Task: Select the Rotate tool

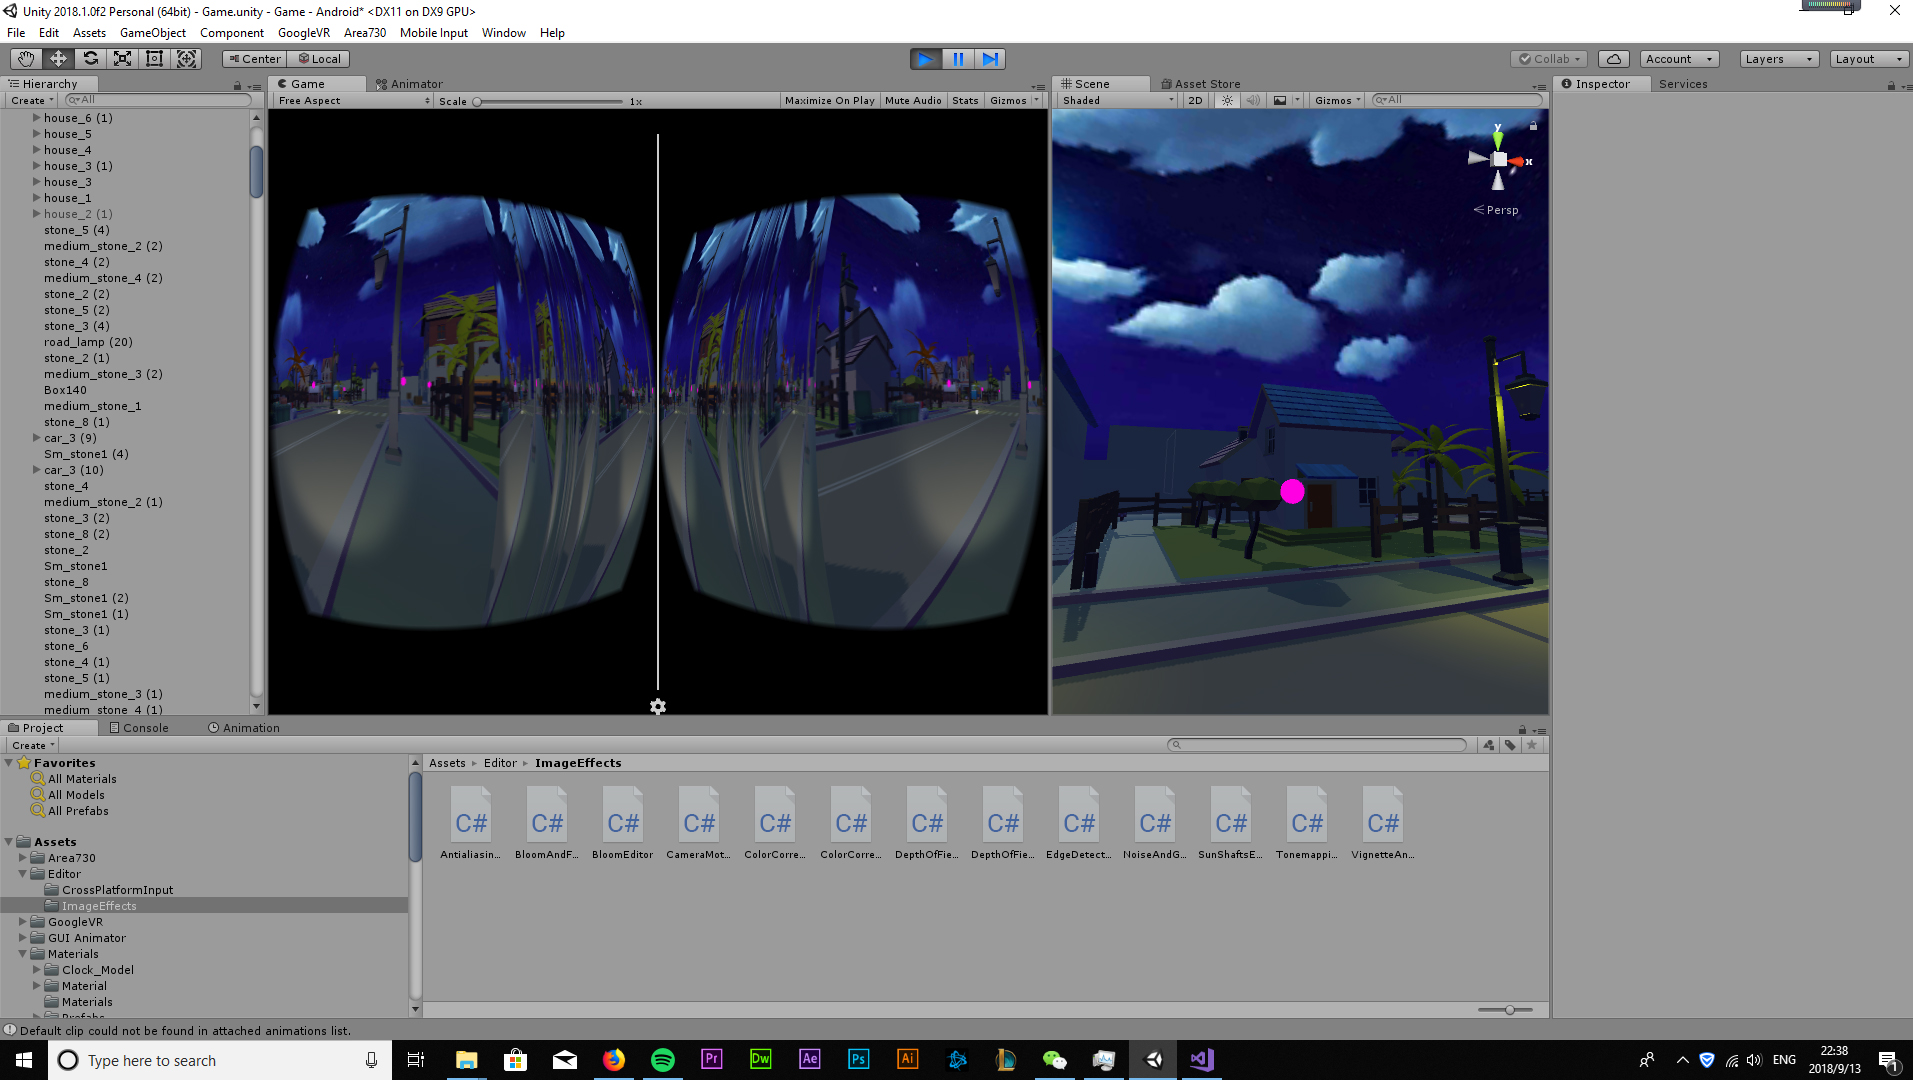Action: [x=90, y=59]
